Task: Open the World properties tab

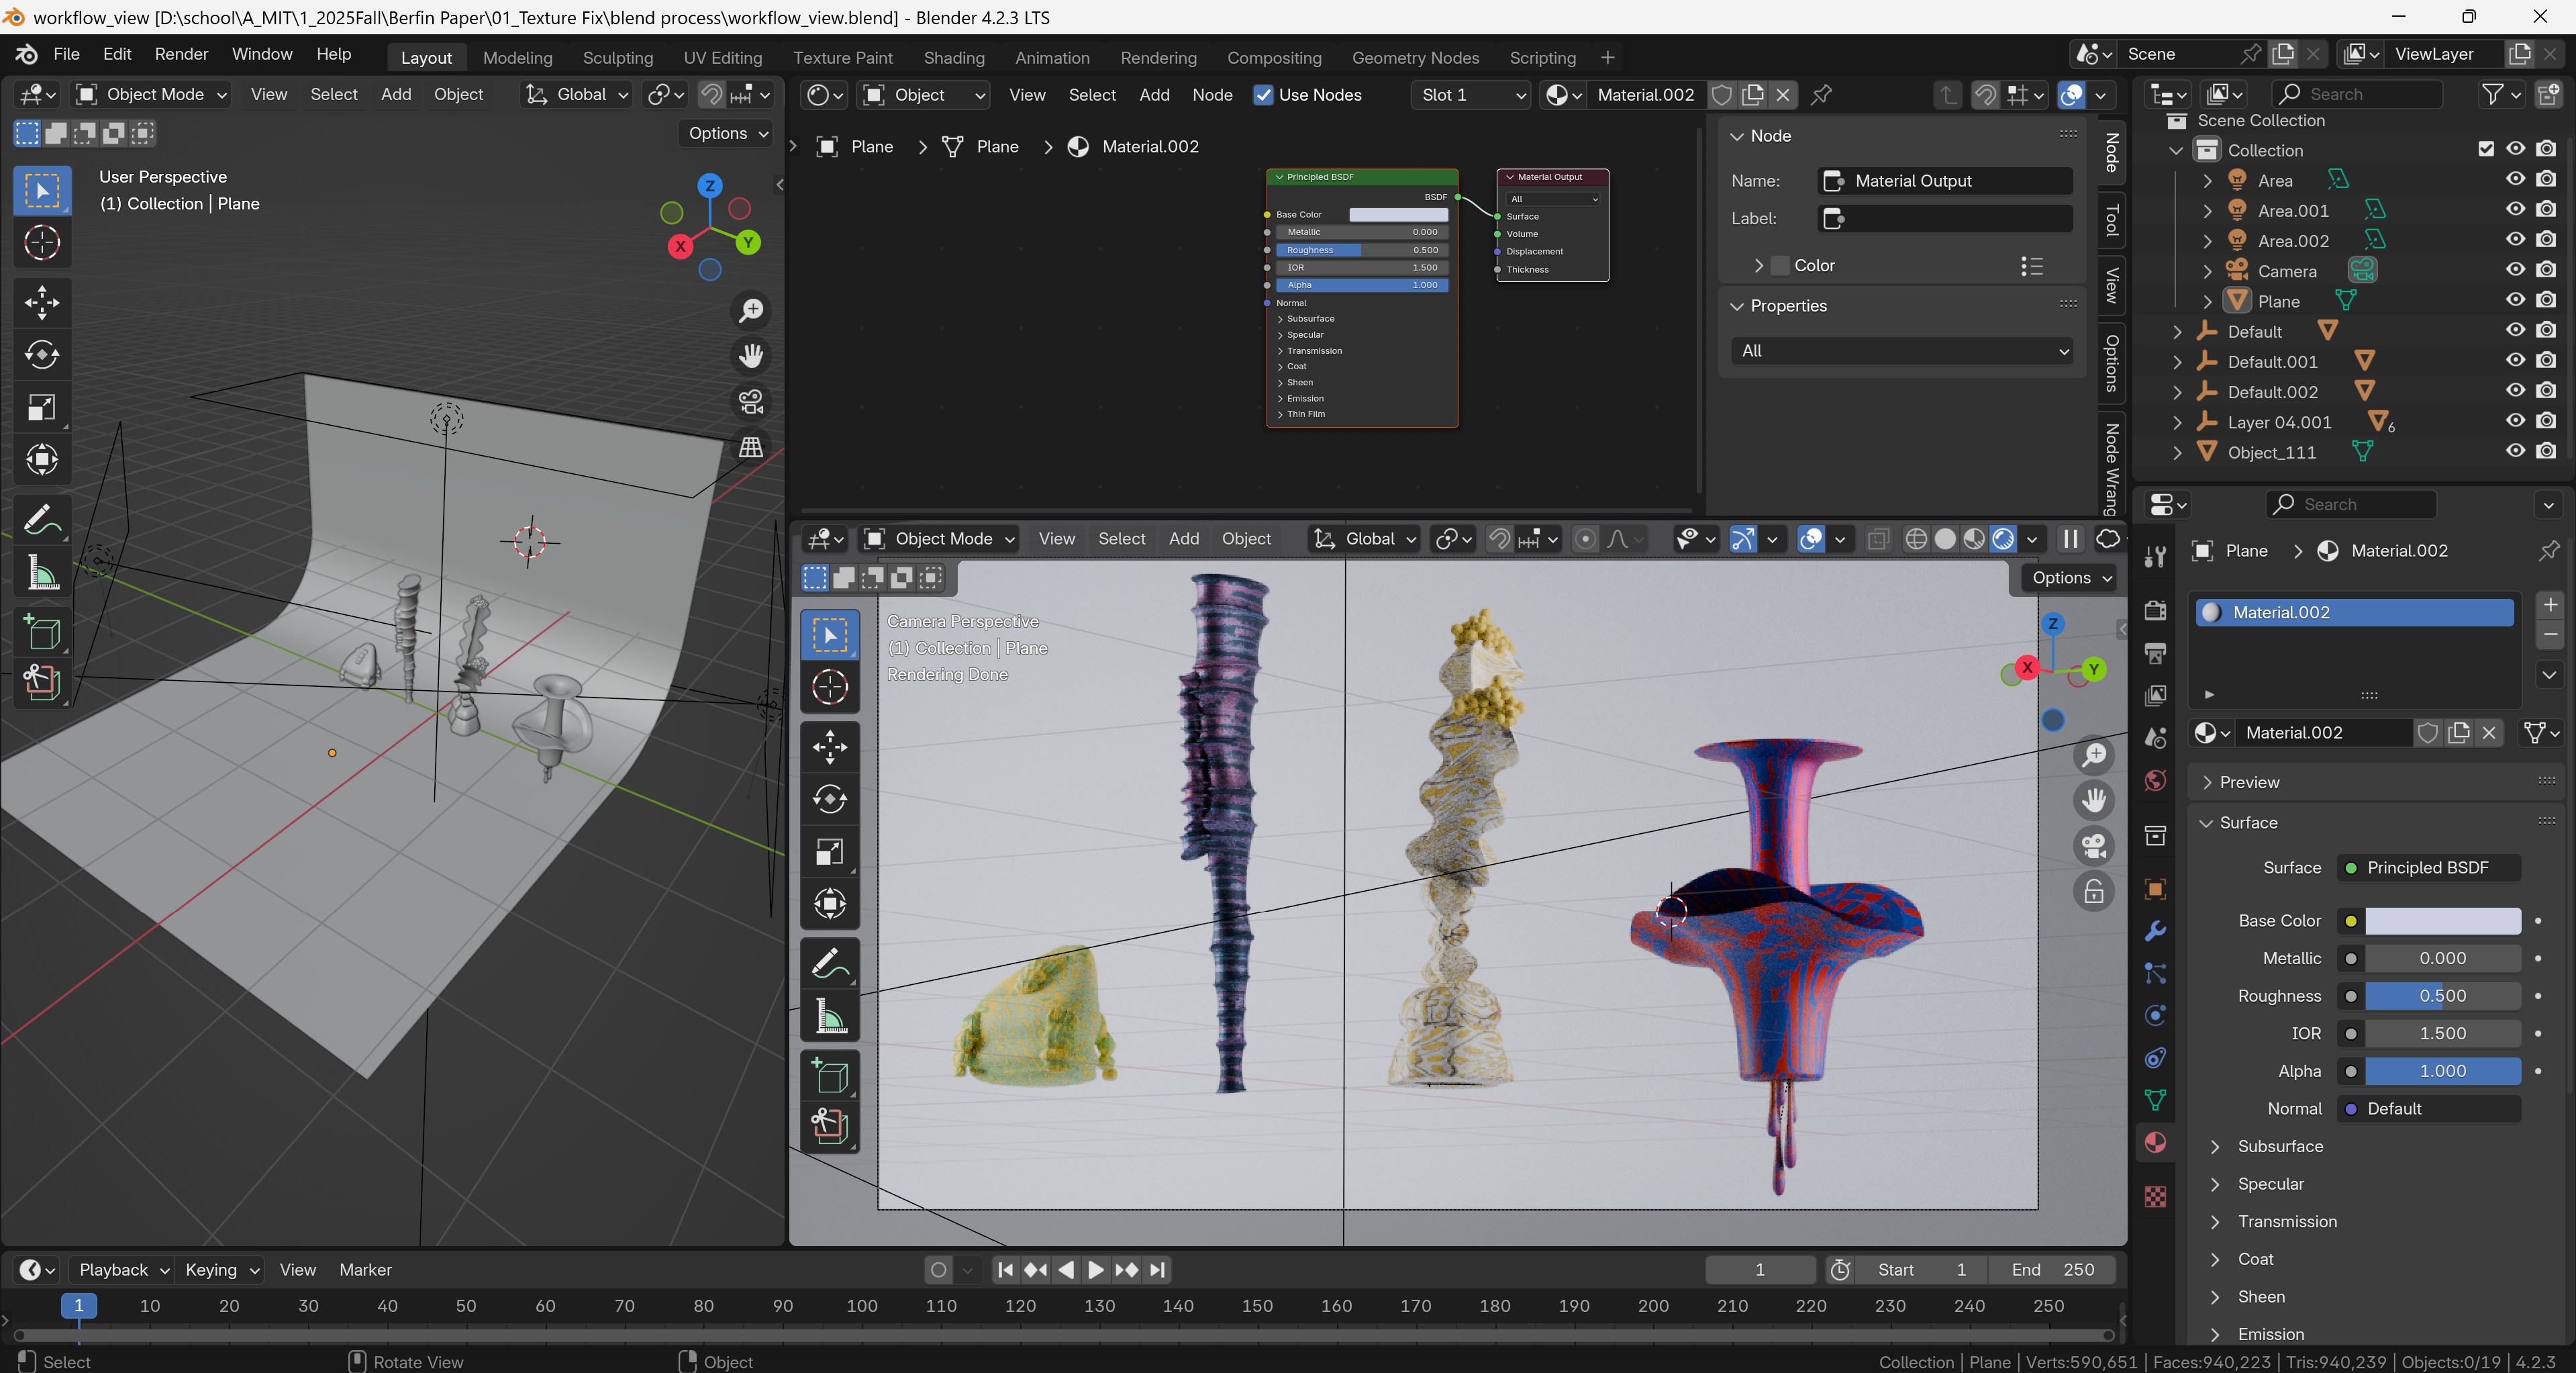Action: coord(2155,780)
